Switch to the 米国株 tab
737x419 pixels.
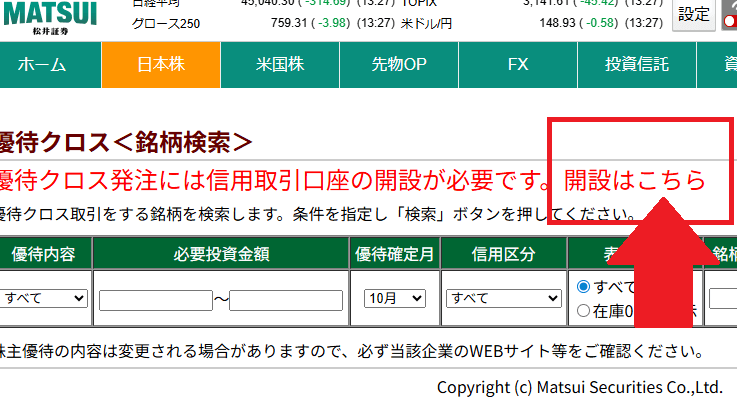(280, 65)
